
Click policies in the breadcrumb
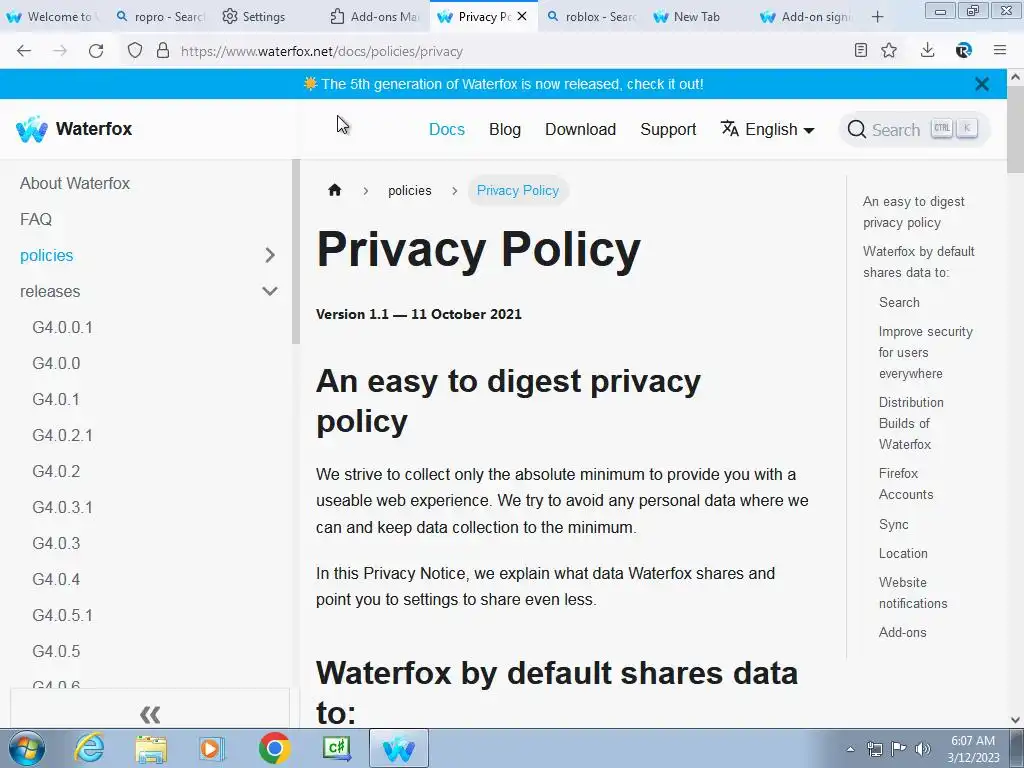(409, 191)
